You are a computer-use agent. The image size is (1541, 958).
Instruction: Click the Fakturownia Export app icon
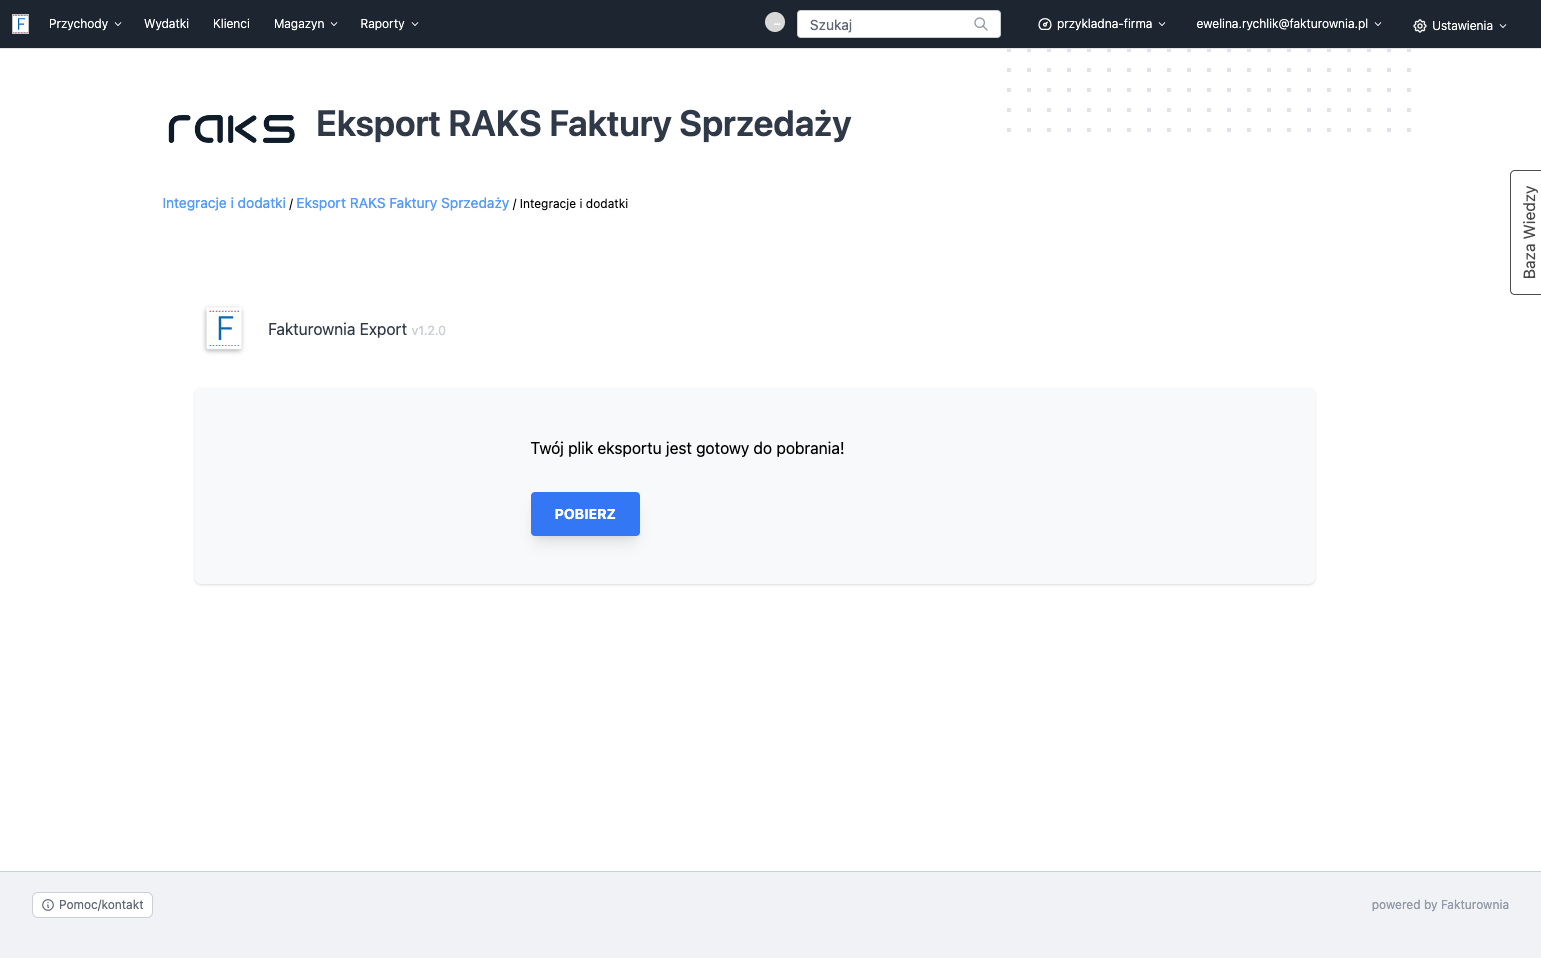[x=224, y=329]
